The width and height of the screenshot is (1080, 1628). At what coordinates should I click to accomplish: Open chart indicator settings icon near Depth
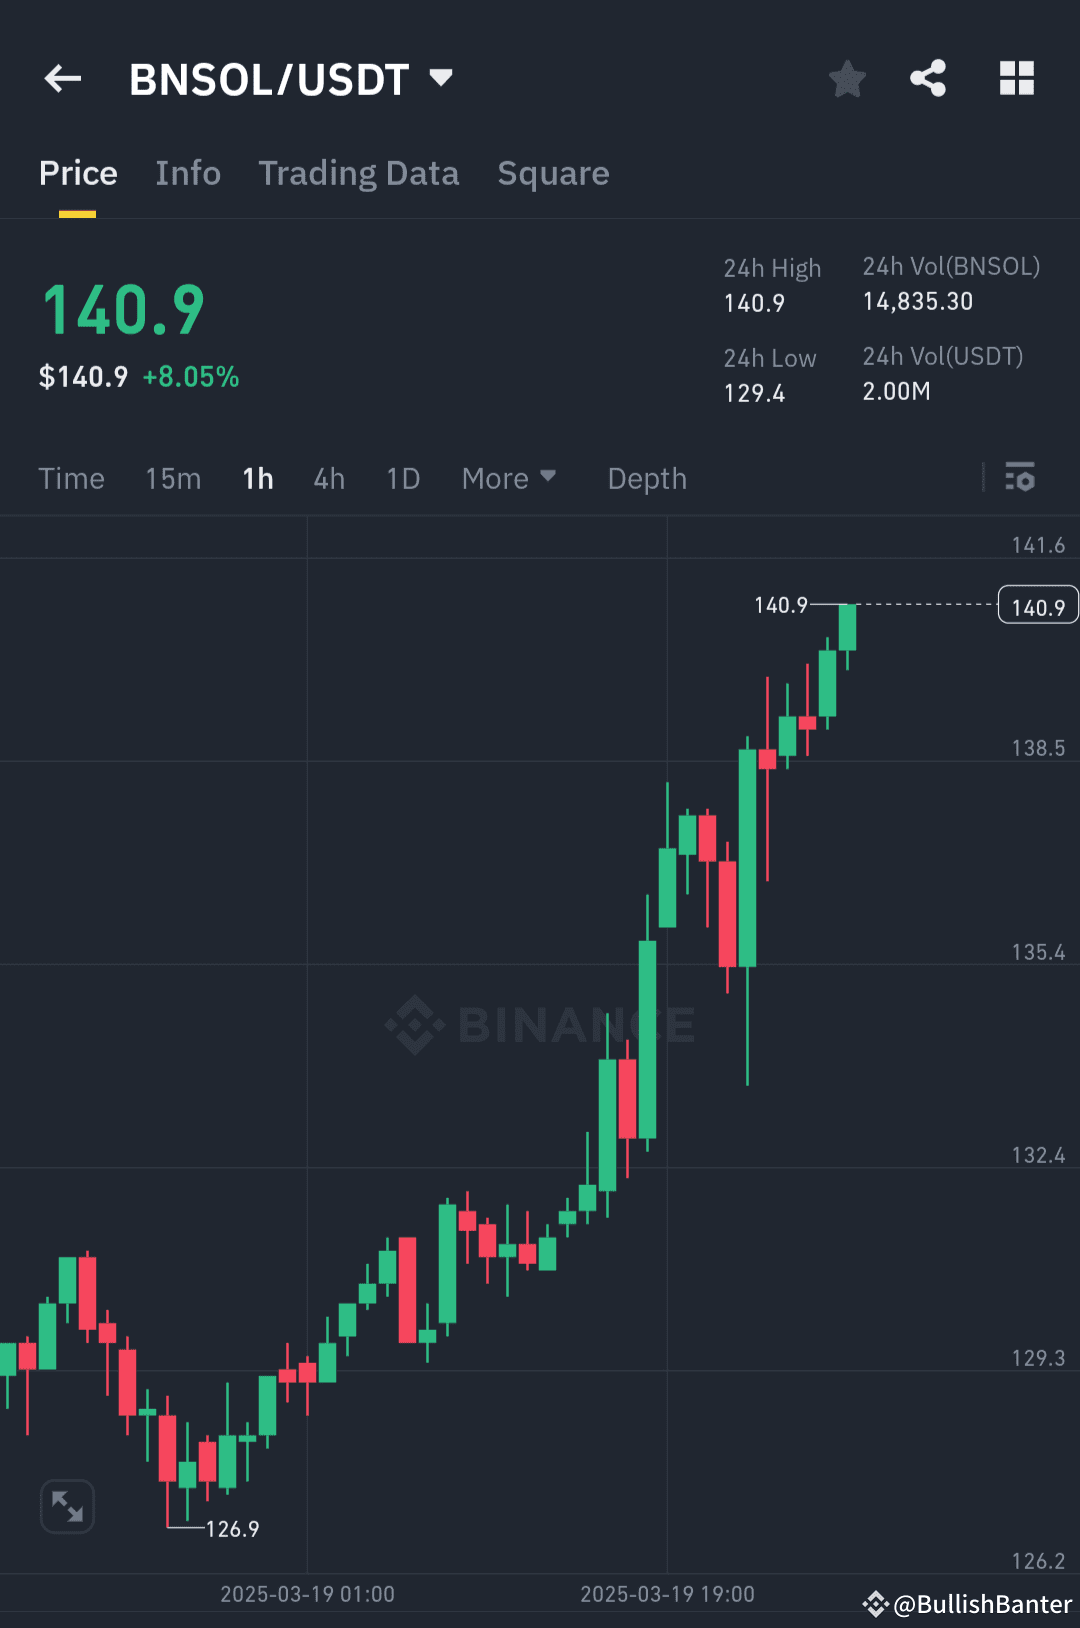pos(1021,479)
